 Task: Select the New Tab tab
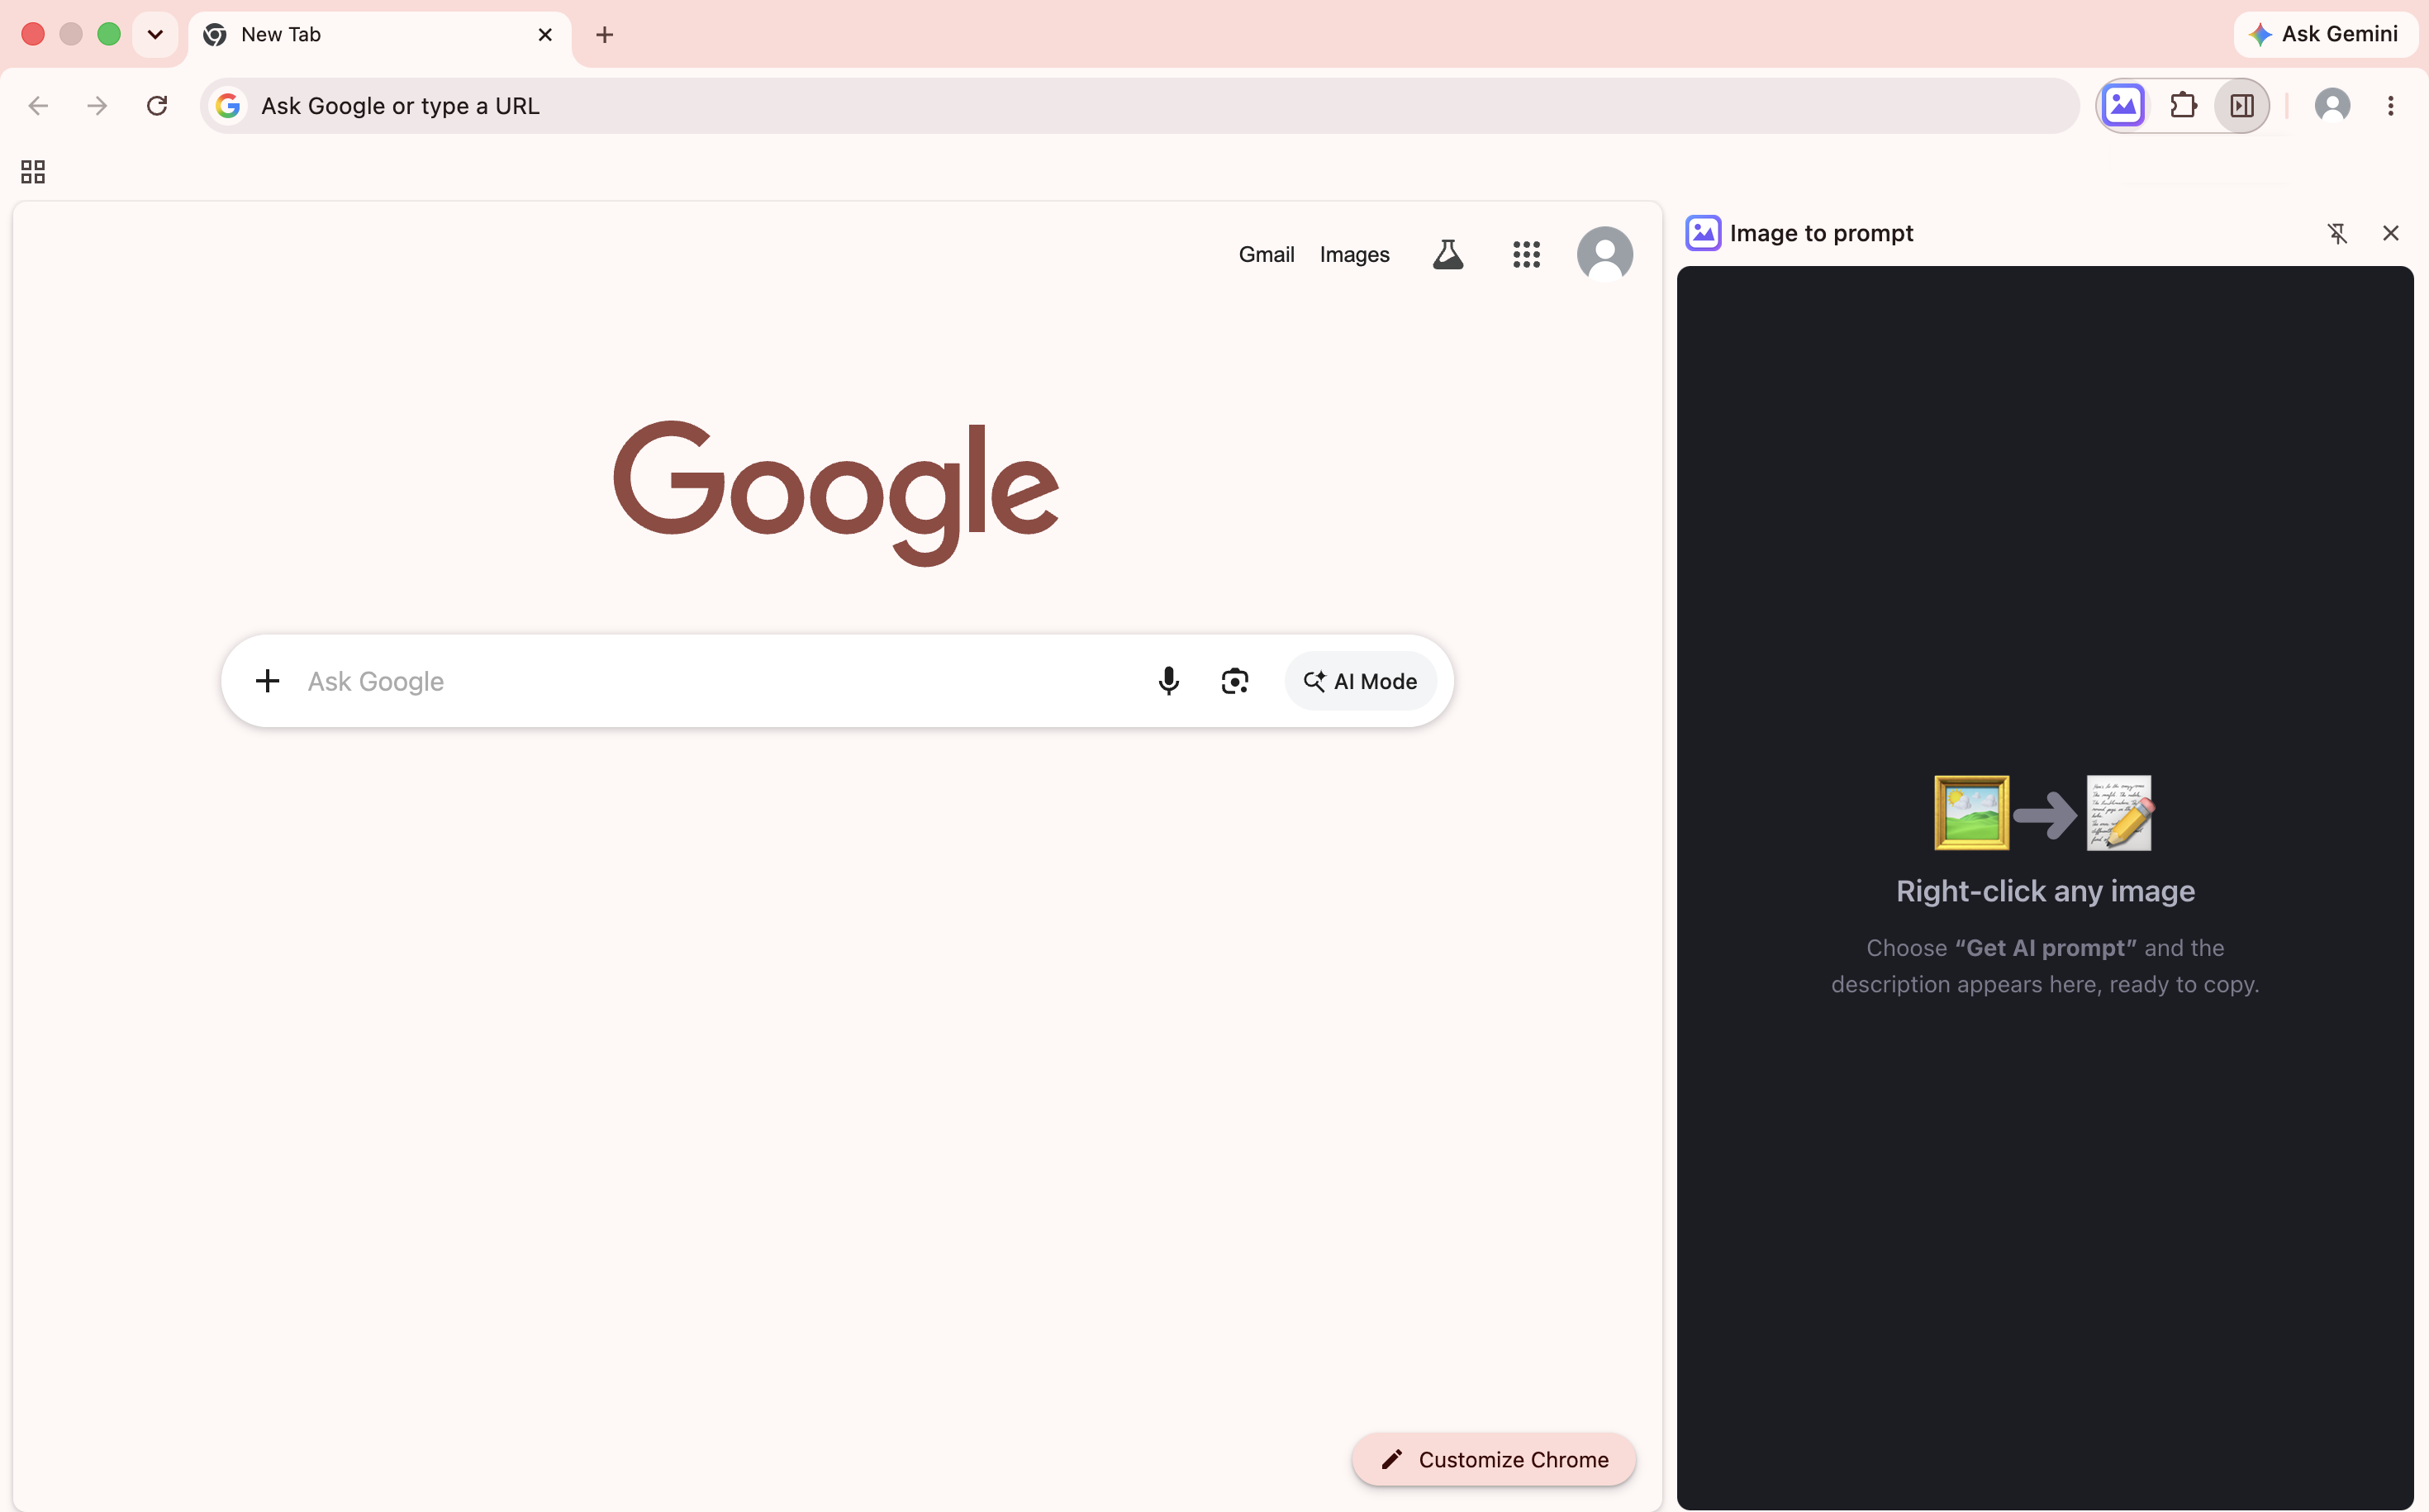point(380,35)
